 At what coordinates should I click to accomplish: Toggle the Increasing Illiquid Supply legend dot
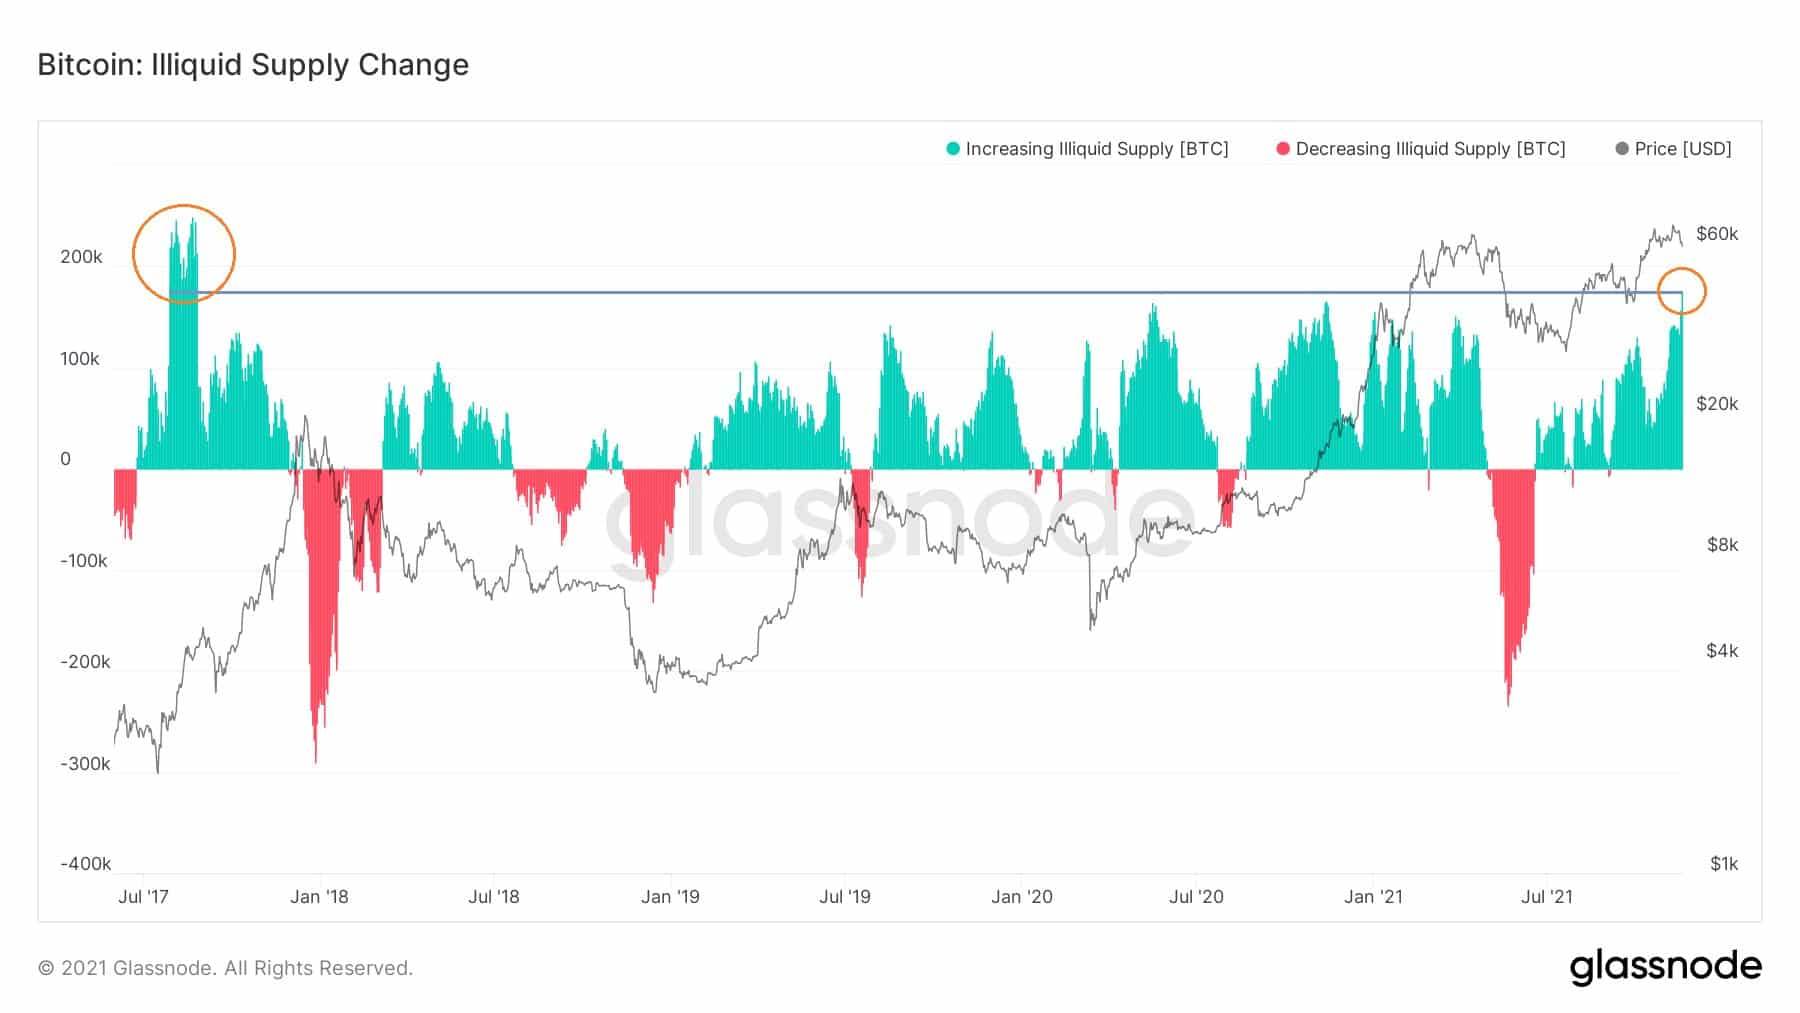[953, 149]
